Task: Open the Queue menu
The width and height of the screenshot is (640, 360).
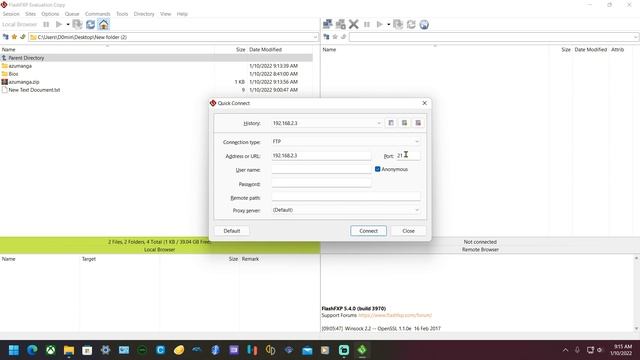Action: pyautogui.click(x=72, y=14)
